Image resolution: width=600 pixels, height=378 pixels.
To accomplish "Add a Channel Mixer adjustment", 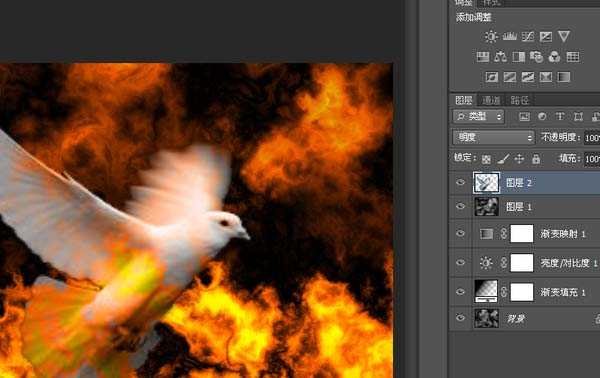I will [554, 57].
